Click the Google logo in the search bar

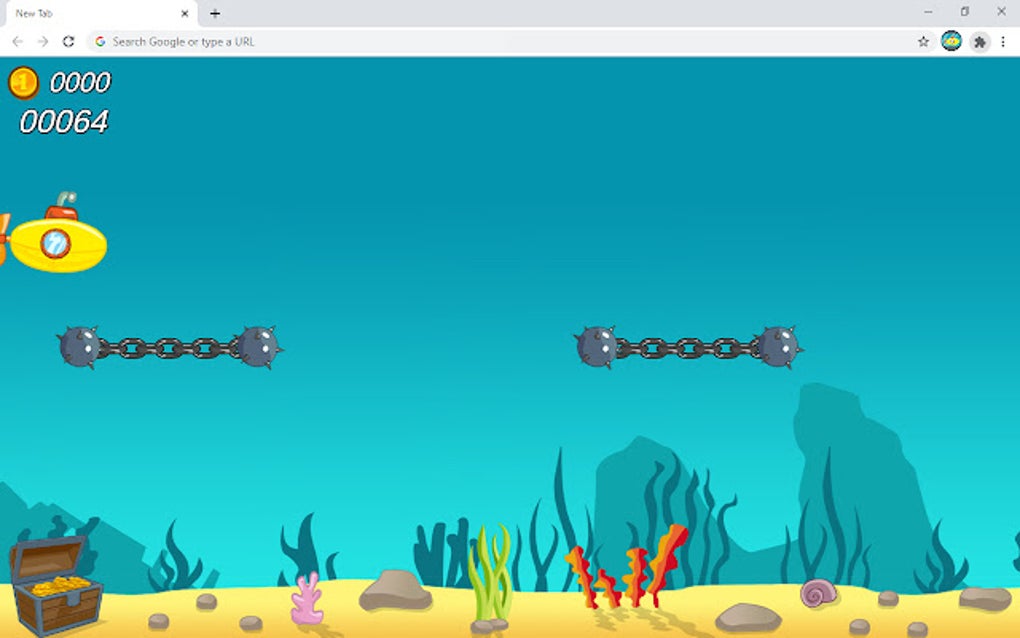pos(101,42)
